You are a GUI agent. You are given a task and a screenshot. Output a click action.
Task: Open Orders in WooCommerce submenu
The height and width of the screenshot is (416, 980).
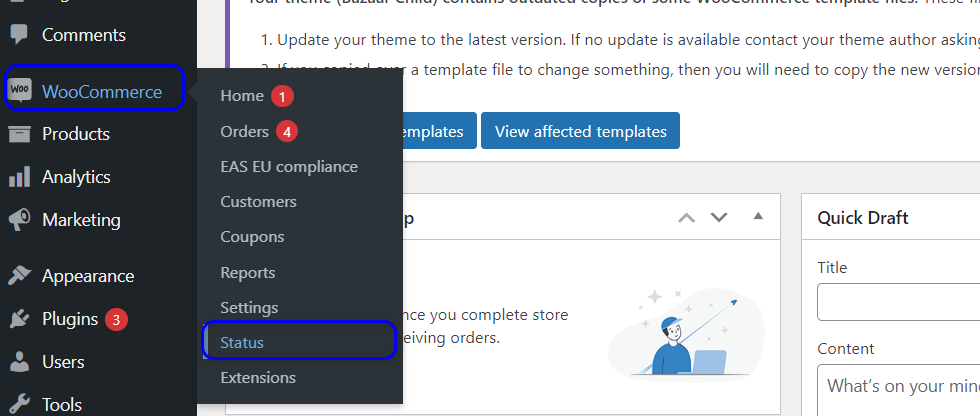244,131
